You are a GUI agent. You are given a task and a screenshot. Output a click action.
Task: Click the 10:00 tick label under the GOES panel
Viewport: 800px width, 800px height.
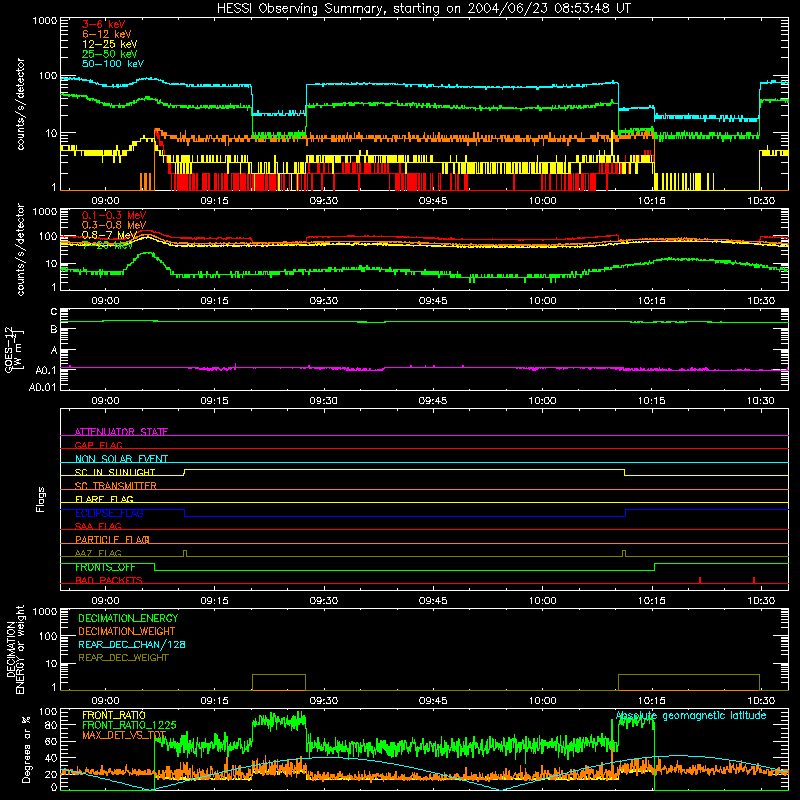[x=542, y=401]
